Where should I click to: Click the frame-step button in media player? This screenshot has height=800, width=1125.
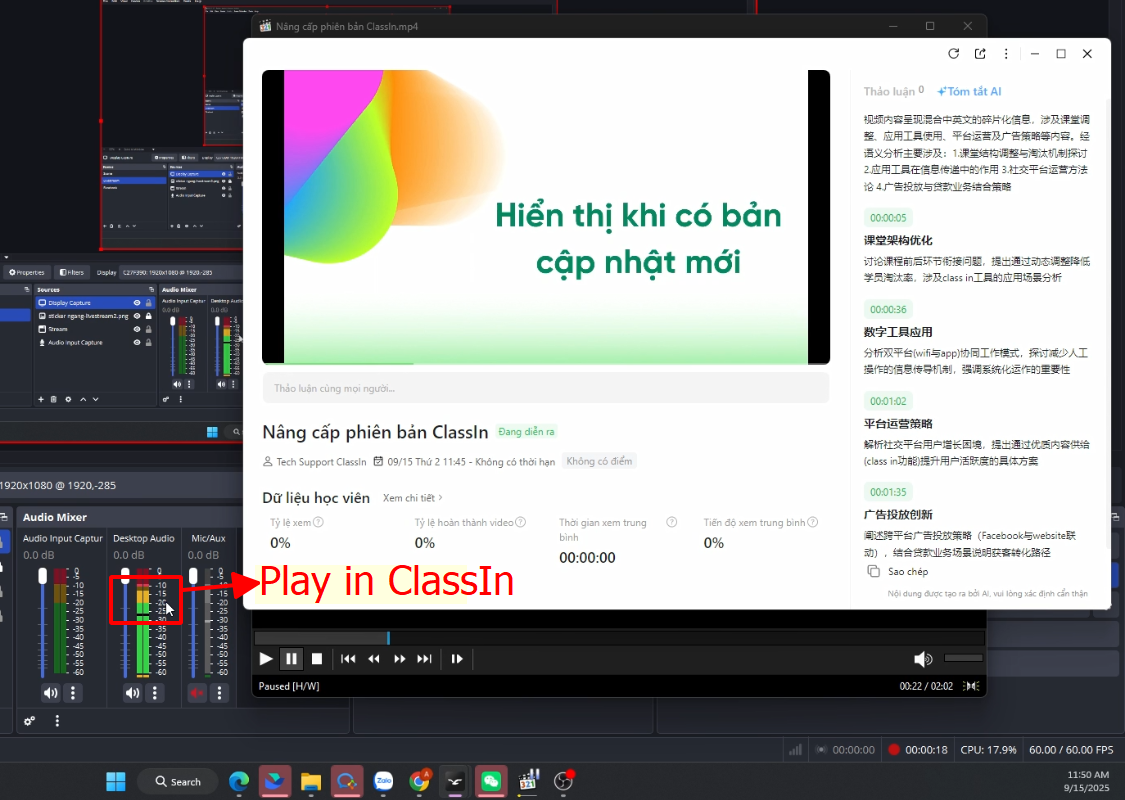[457, 659]
